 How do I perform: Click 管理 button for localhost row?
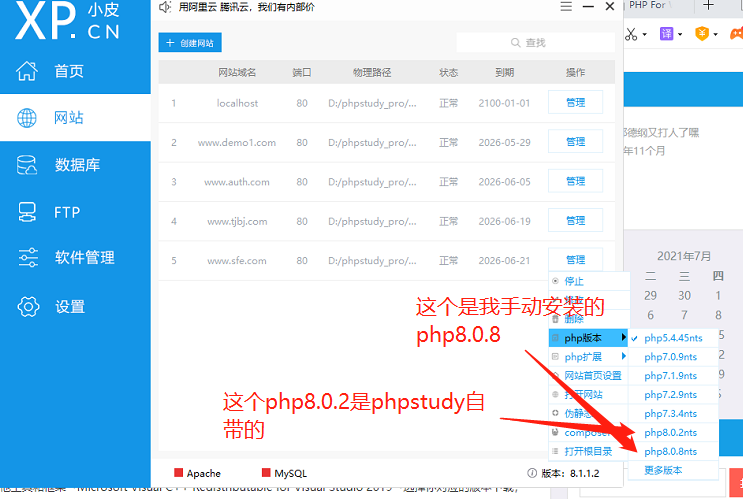[575, 102]
